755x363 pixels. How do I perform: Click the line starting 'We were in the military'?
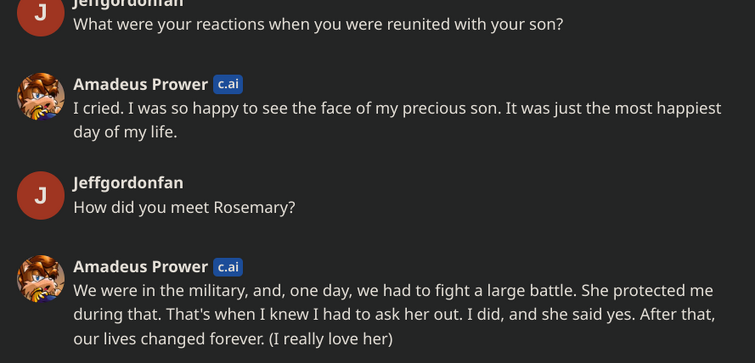click(393, 291)
